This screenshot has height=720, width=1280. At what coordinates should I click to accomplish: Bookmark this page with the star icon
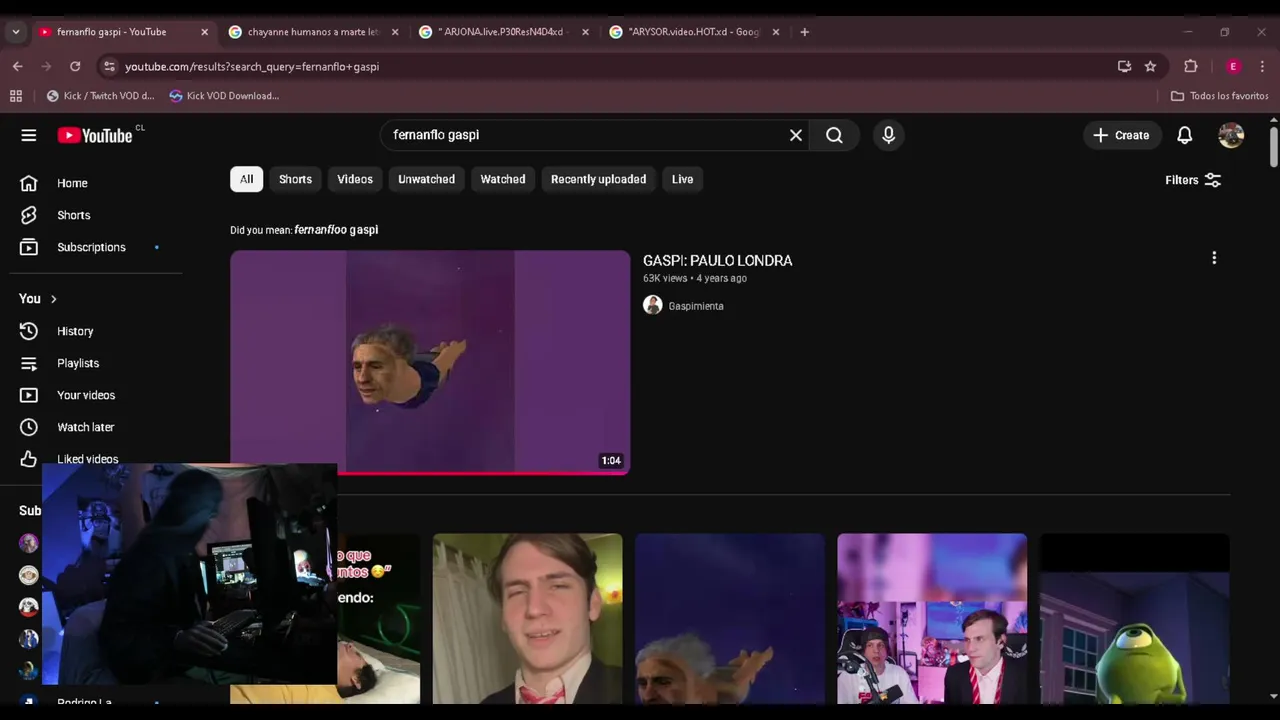coord(1150,66)
